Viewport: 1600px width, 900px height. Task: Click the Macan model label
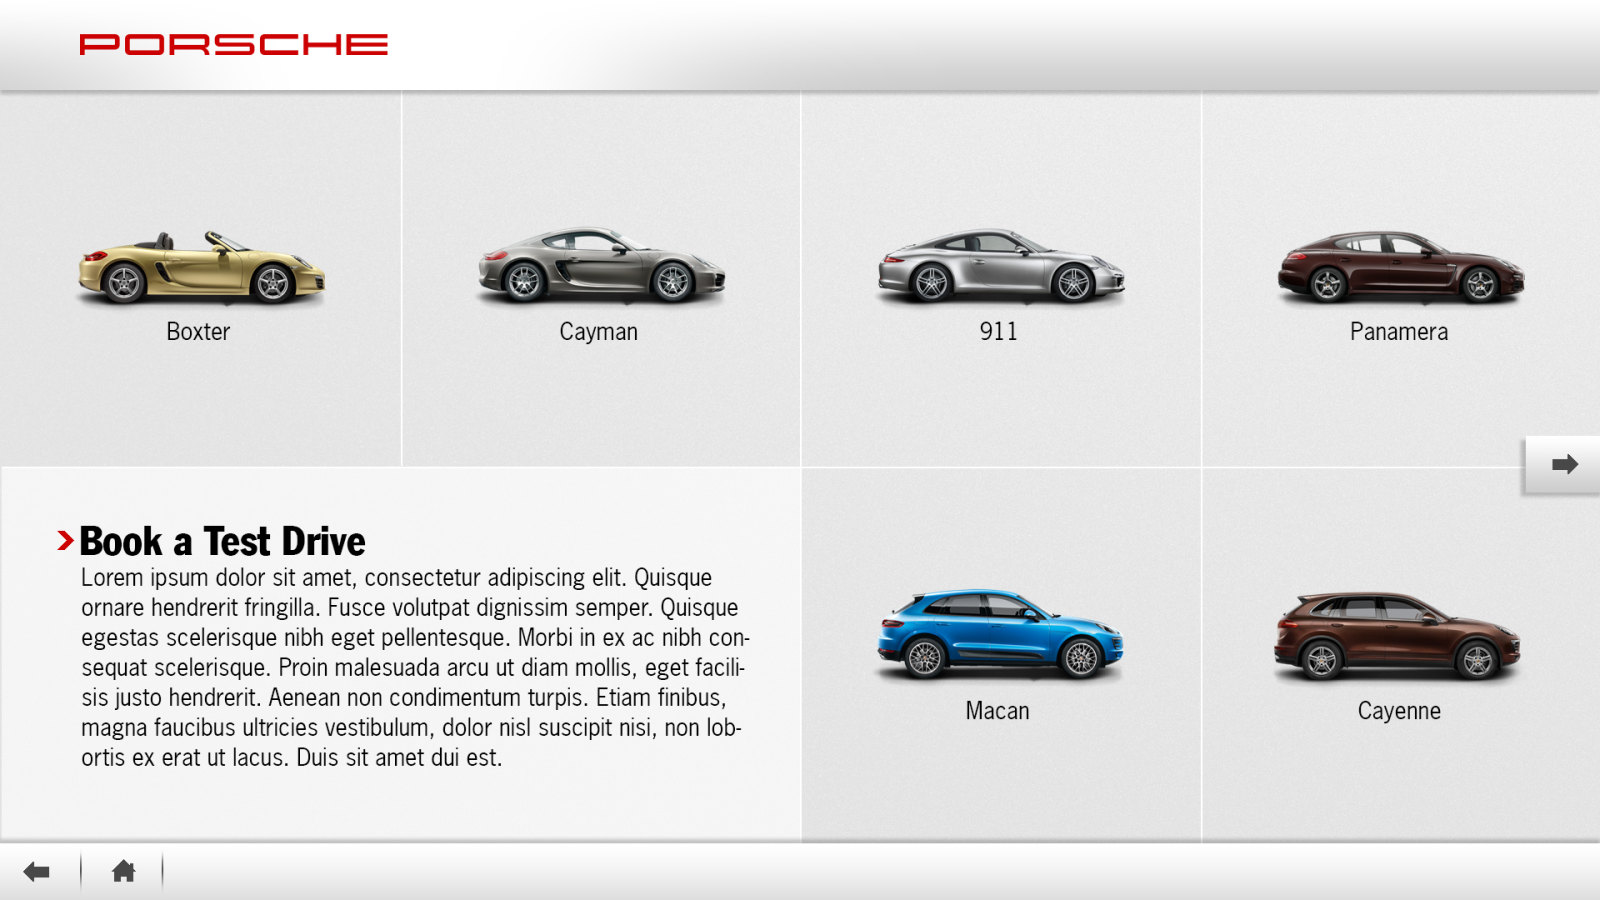997,710
